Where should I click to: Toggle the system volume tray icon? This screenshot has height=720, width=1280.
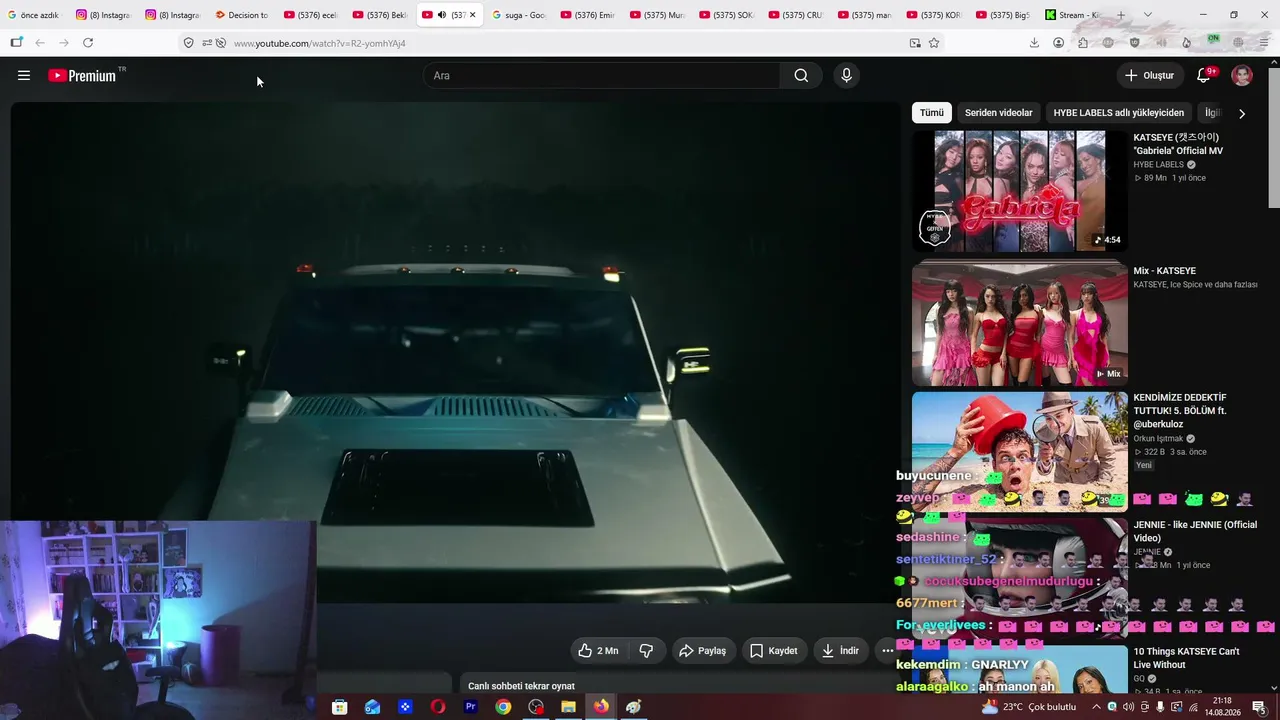coord(1128,707)
